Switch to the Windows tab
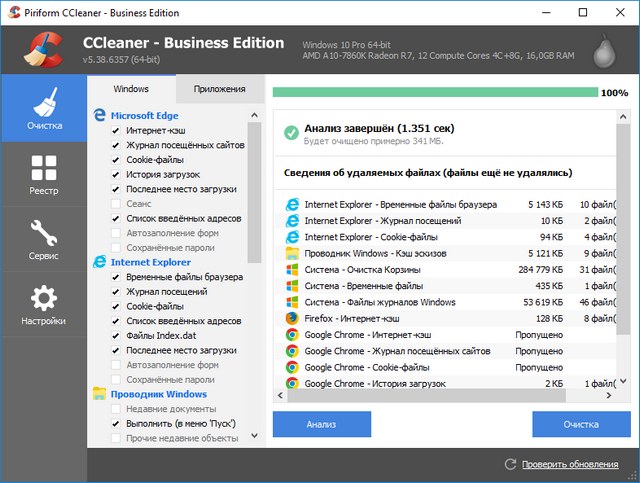The height and width of the screenshot is (483, 640). click(131, 89)
